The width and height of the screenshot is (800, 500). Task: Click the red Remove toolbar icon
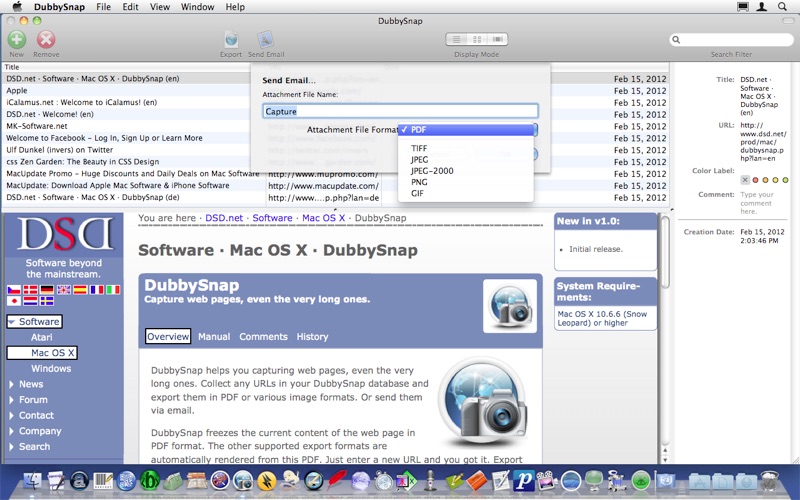point(46,39)
